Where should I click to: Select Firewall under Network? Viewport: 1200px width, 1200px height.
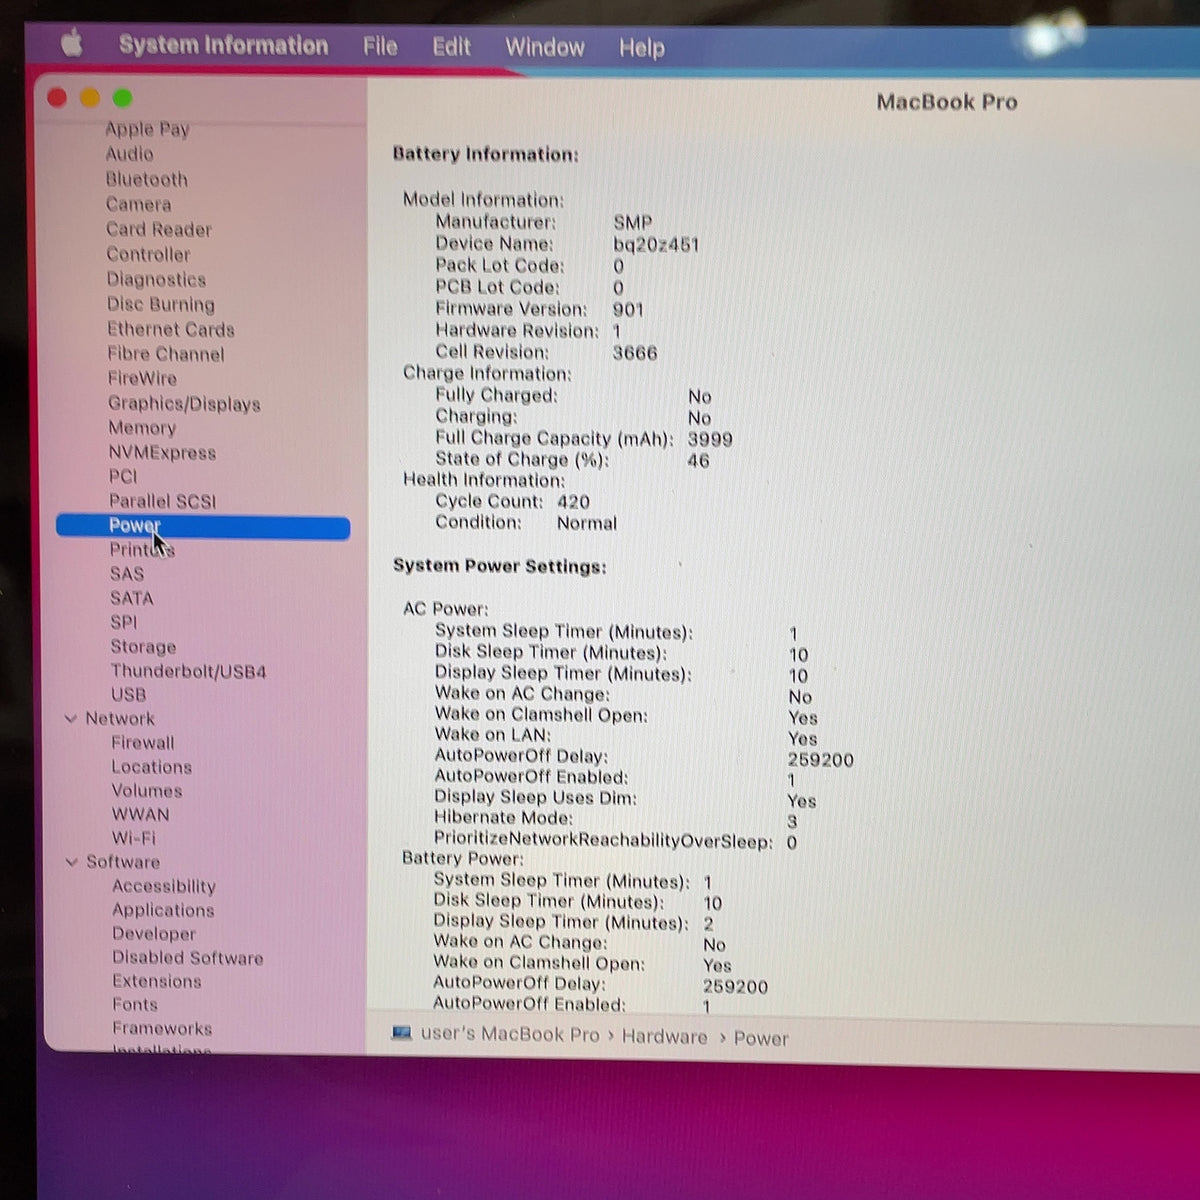tap(143, 743)
